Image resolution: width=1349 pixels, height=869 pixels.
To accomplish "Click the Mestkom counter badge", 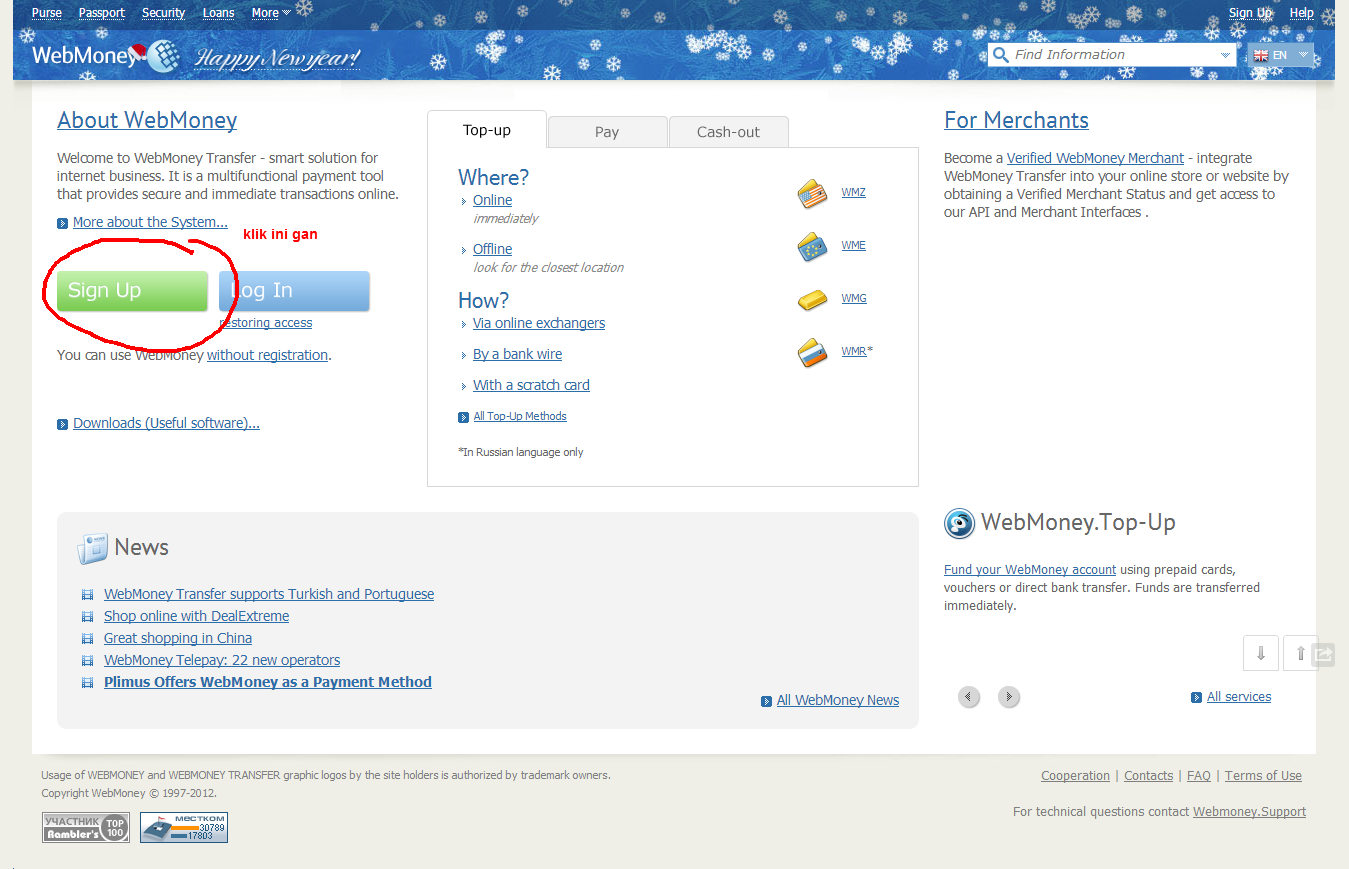I will [x=184, y=827].
